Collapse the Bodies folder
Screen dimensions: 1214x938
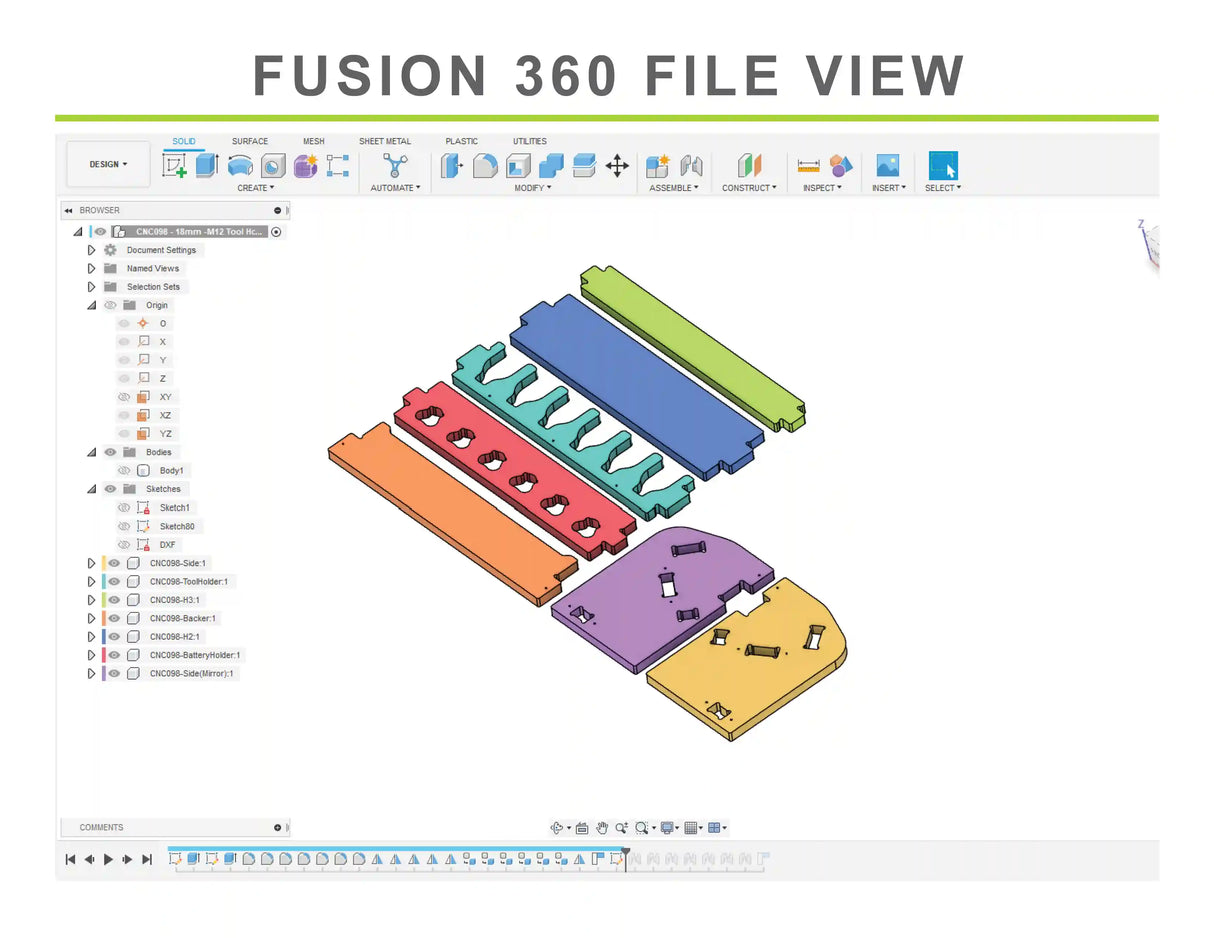tap(92, 452)
